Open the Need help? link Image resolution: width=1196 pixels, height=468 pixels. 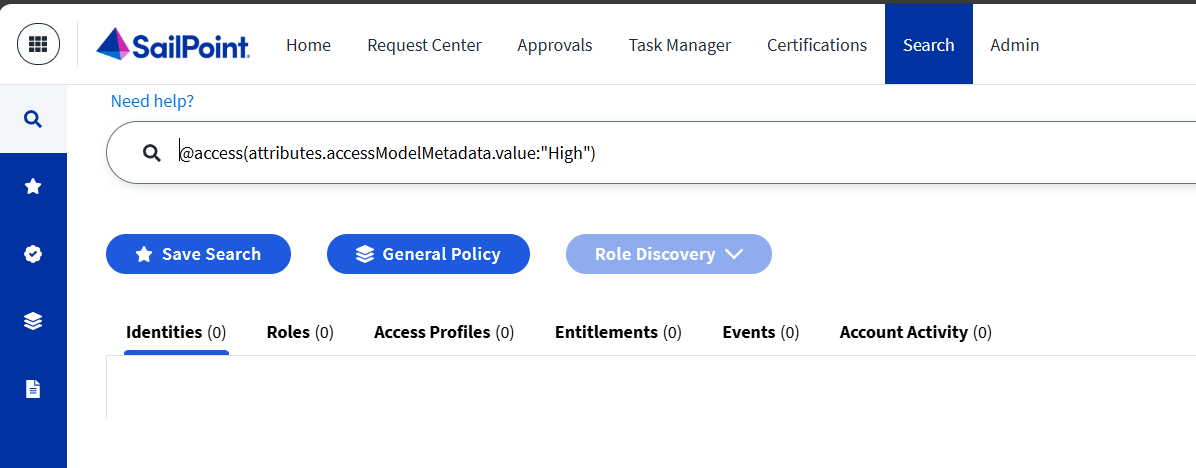[152, 101]
